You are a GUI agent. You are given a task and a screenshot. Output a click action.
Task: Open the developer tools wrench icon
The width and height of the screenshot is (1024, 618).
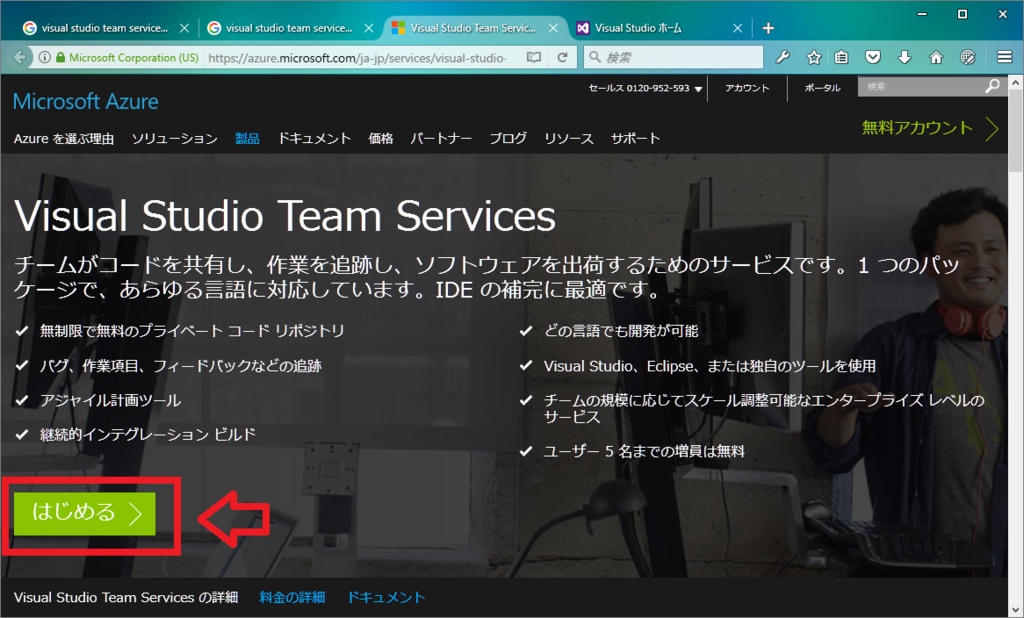tap(782, 57)
